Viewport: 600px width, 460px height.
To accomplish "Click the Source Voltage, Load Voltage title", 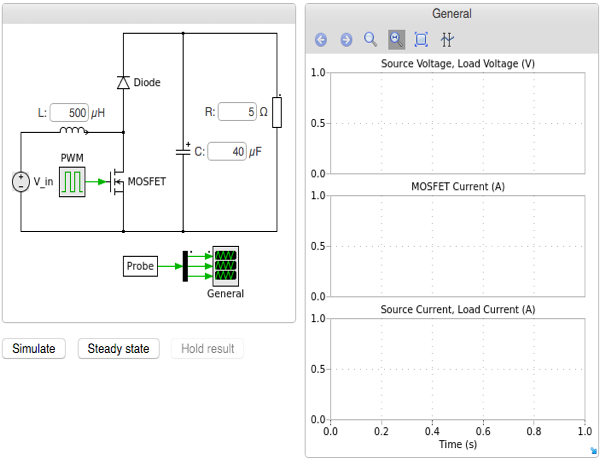I will click(x=458, y=64).
